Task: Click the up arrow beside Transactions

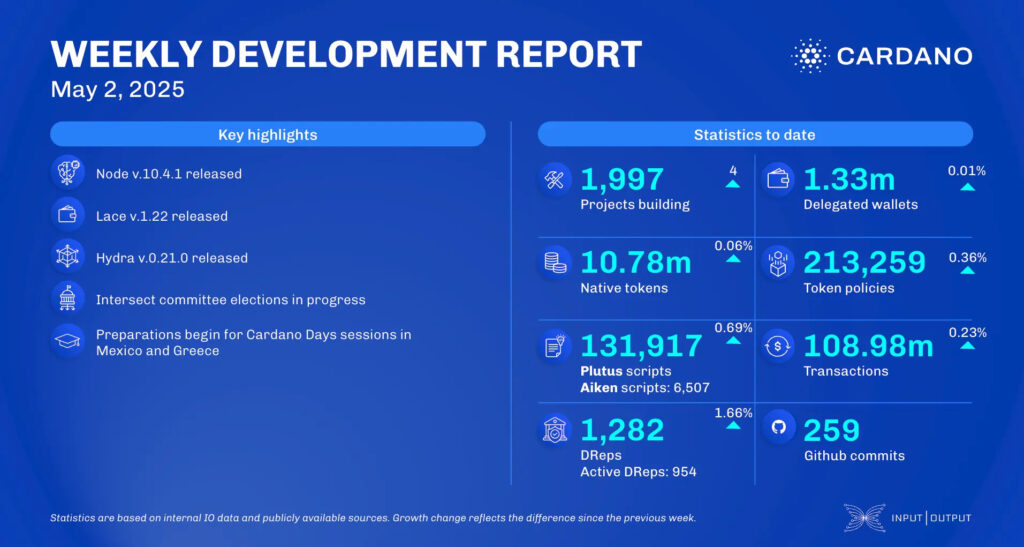Action: (x=967, y=345)
